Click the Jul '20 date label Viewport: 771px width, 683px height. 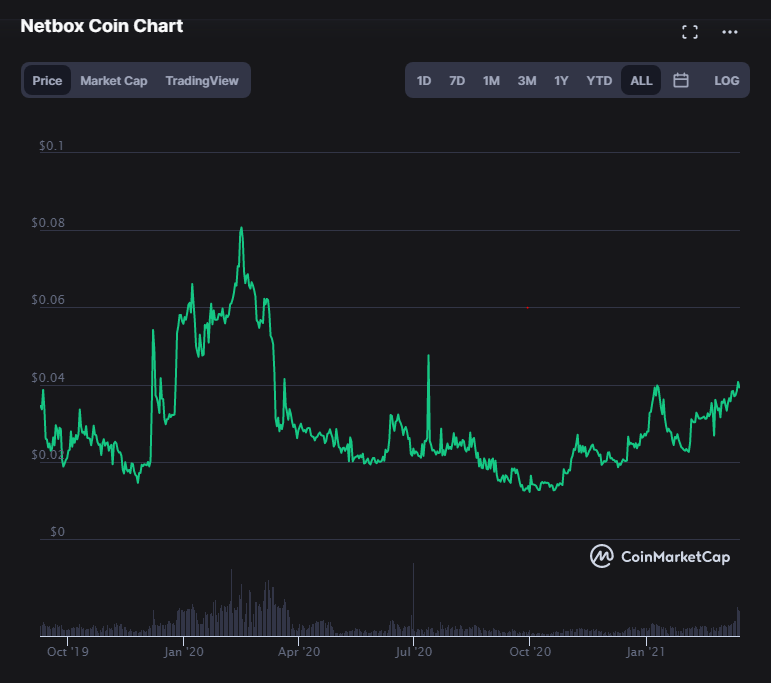(414, 652)
